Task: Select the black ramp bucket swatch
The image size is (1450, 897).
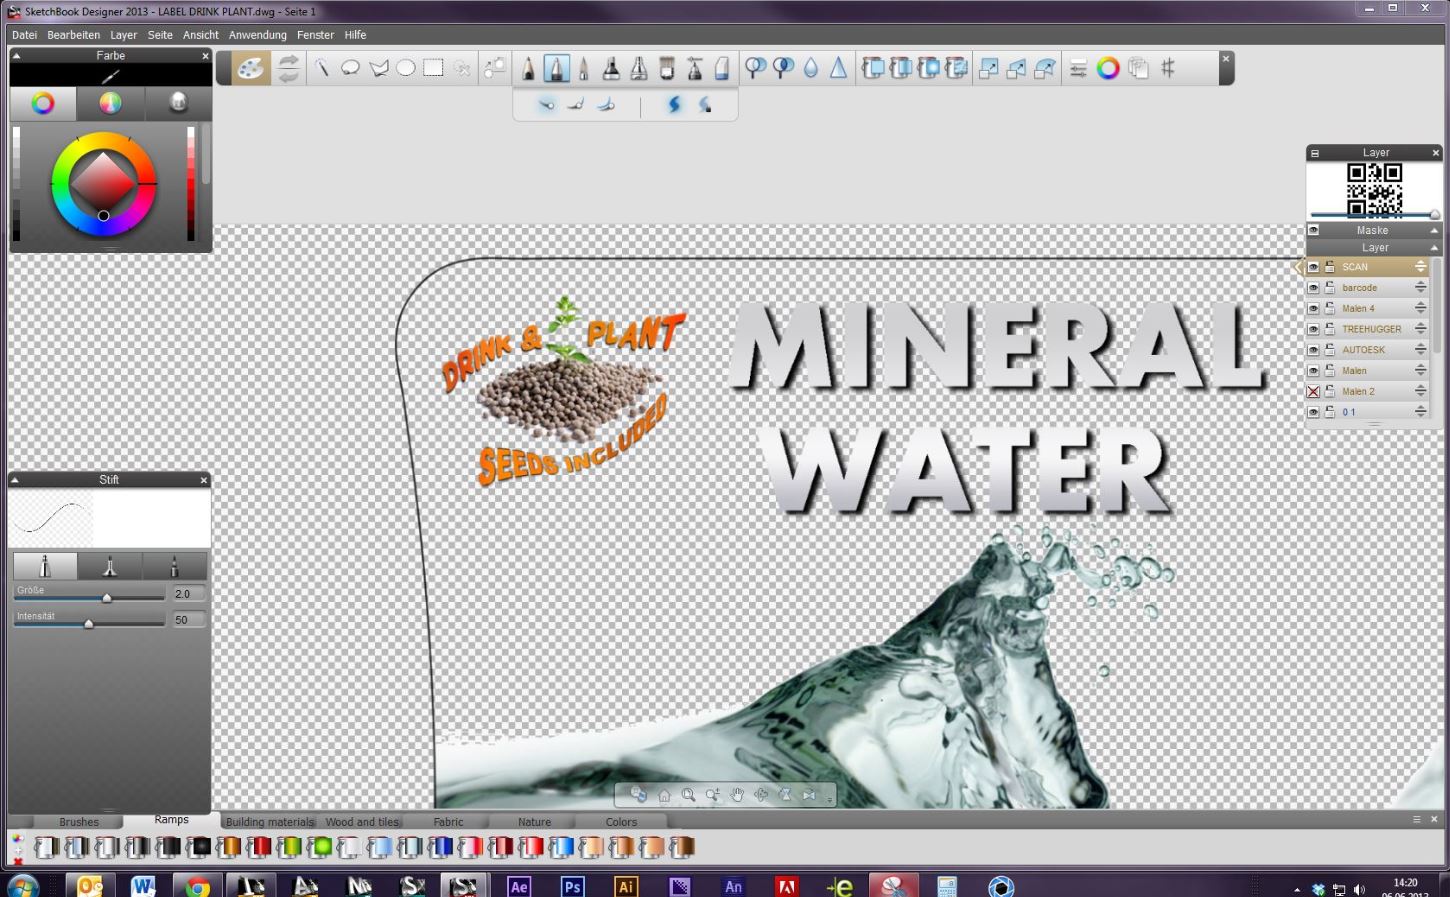Action: pos(198,847)
